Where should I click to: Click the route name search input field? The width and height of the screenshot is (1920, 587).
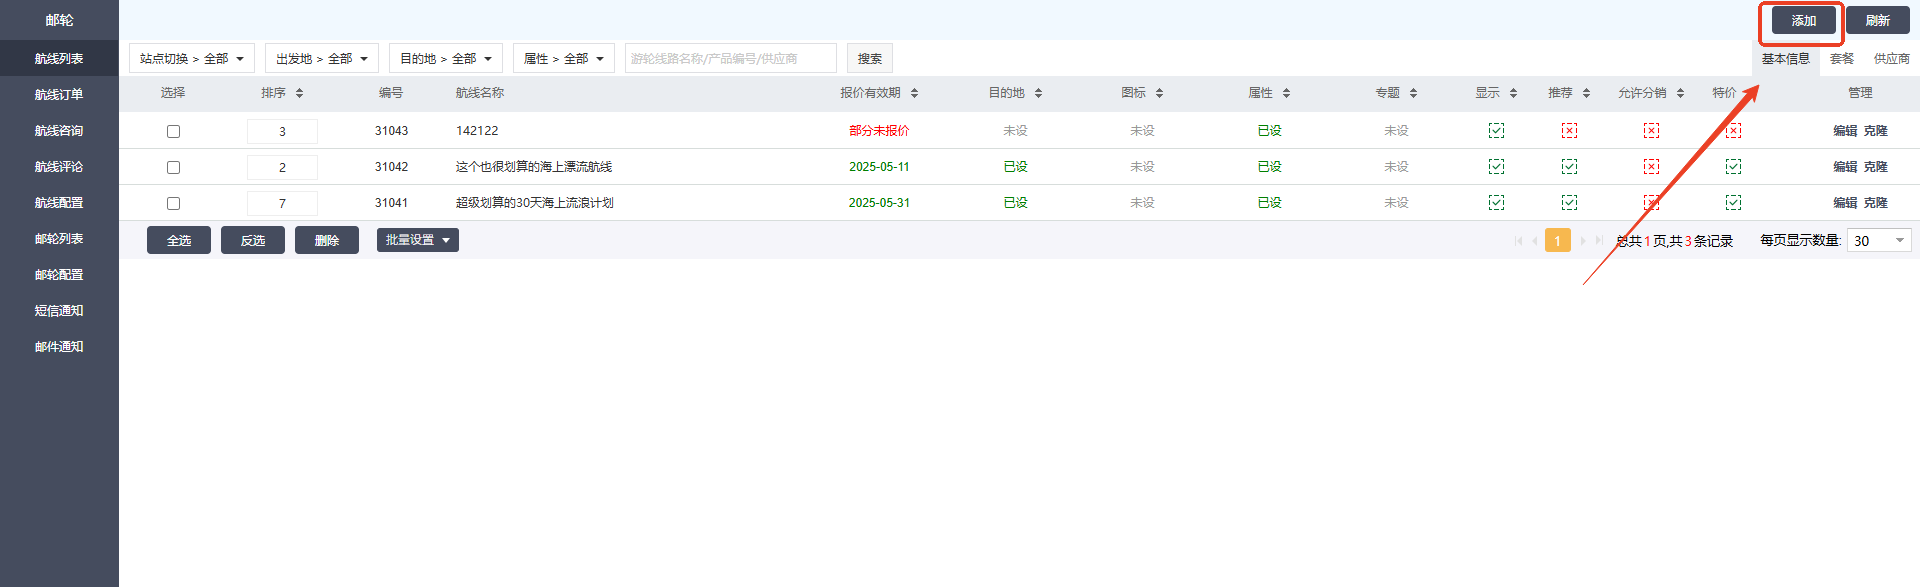click(730, 59)
